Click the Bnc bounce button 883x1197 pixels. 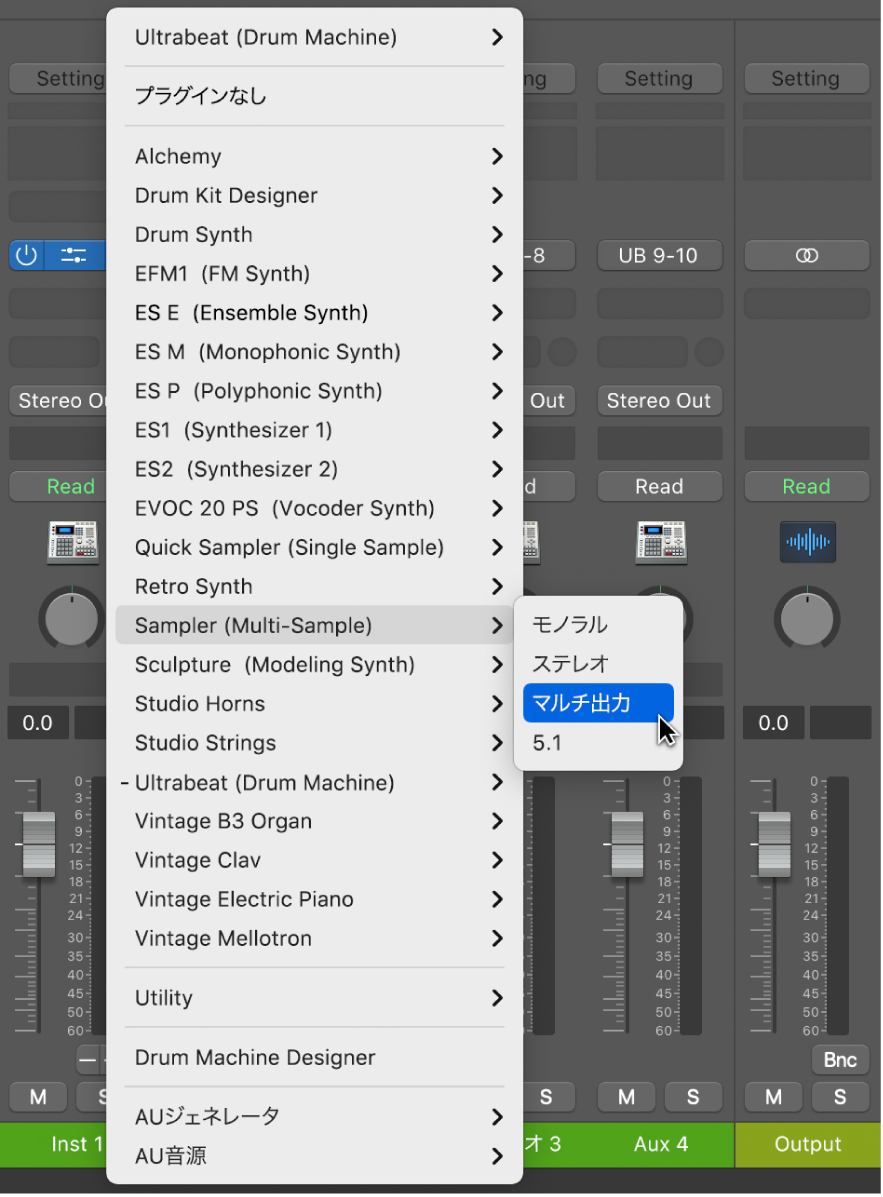[x=840, y=1059]
